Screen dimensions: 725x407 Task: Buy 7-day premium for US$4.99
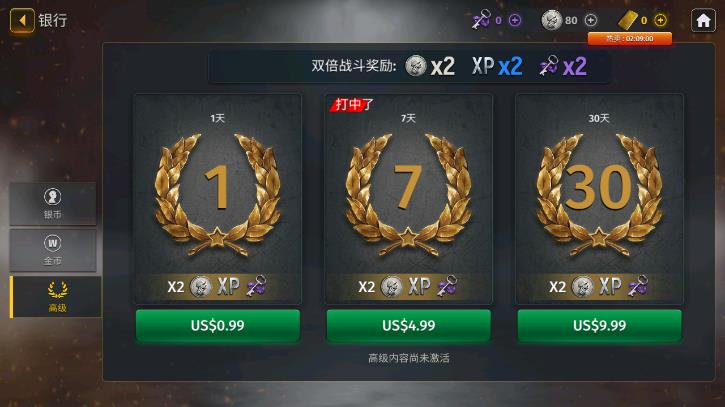[409, 326]
